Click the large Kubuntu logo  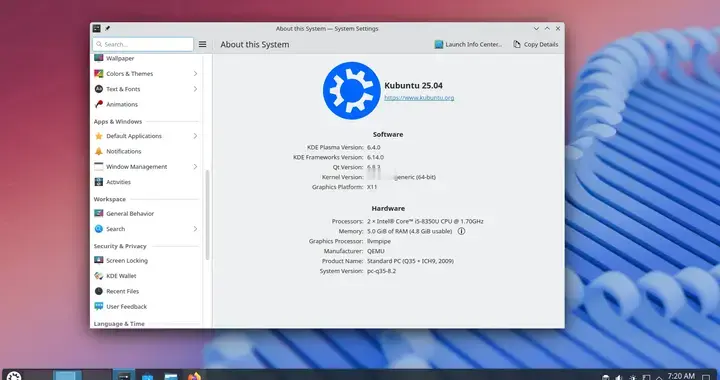[x=352, y=90]
